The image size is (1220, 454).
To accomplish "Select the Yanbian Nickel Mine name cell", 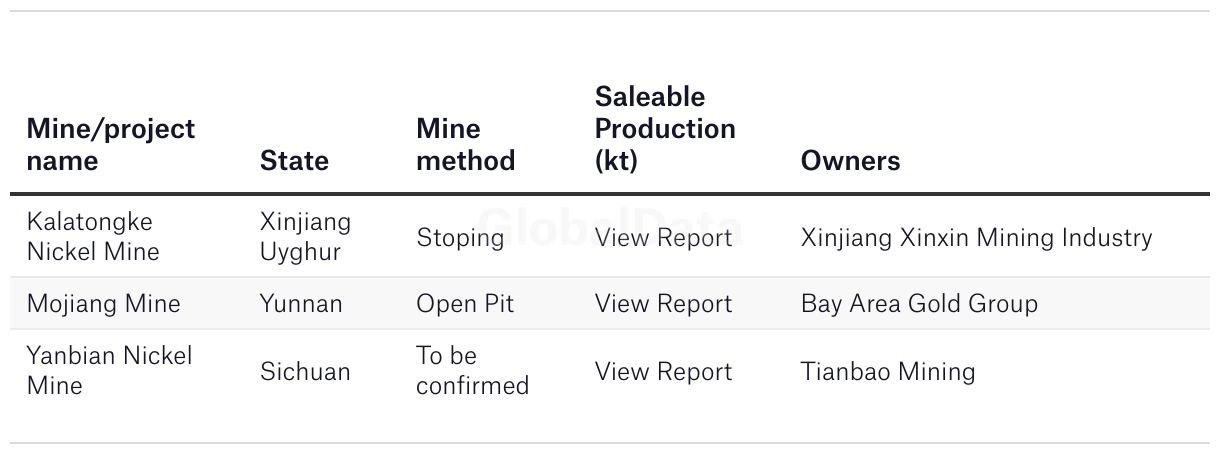I will (110, 371).
